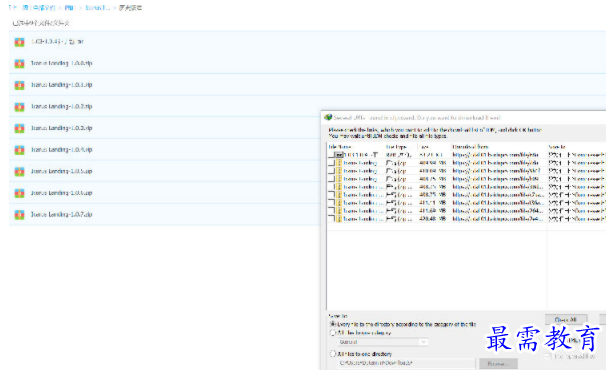The image size is (608, 370).
Task: Open the 全部文件 breadcrumb link
Action: click(x=44, y=8)
